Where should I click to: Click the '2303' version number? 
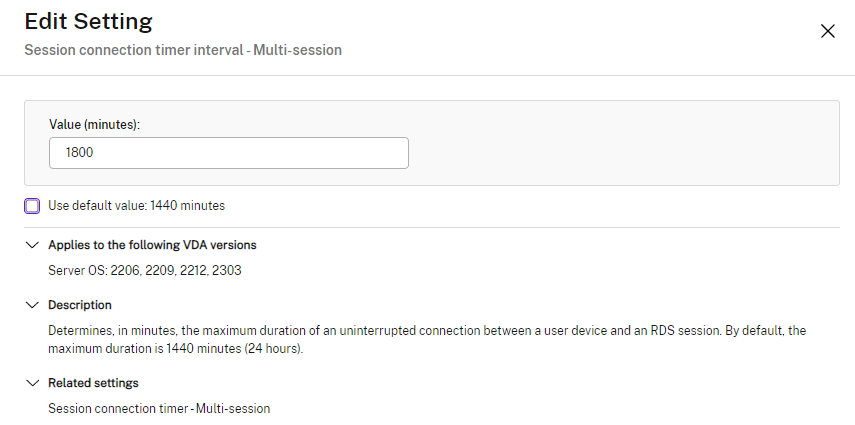click(227, 270)
